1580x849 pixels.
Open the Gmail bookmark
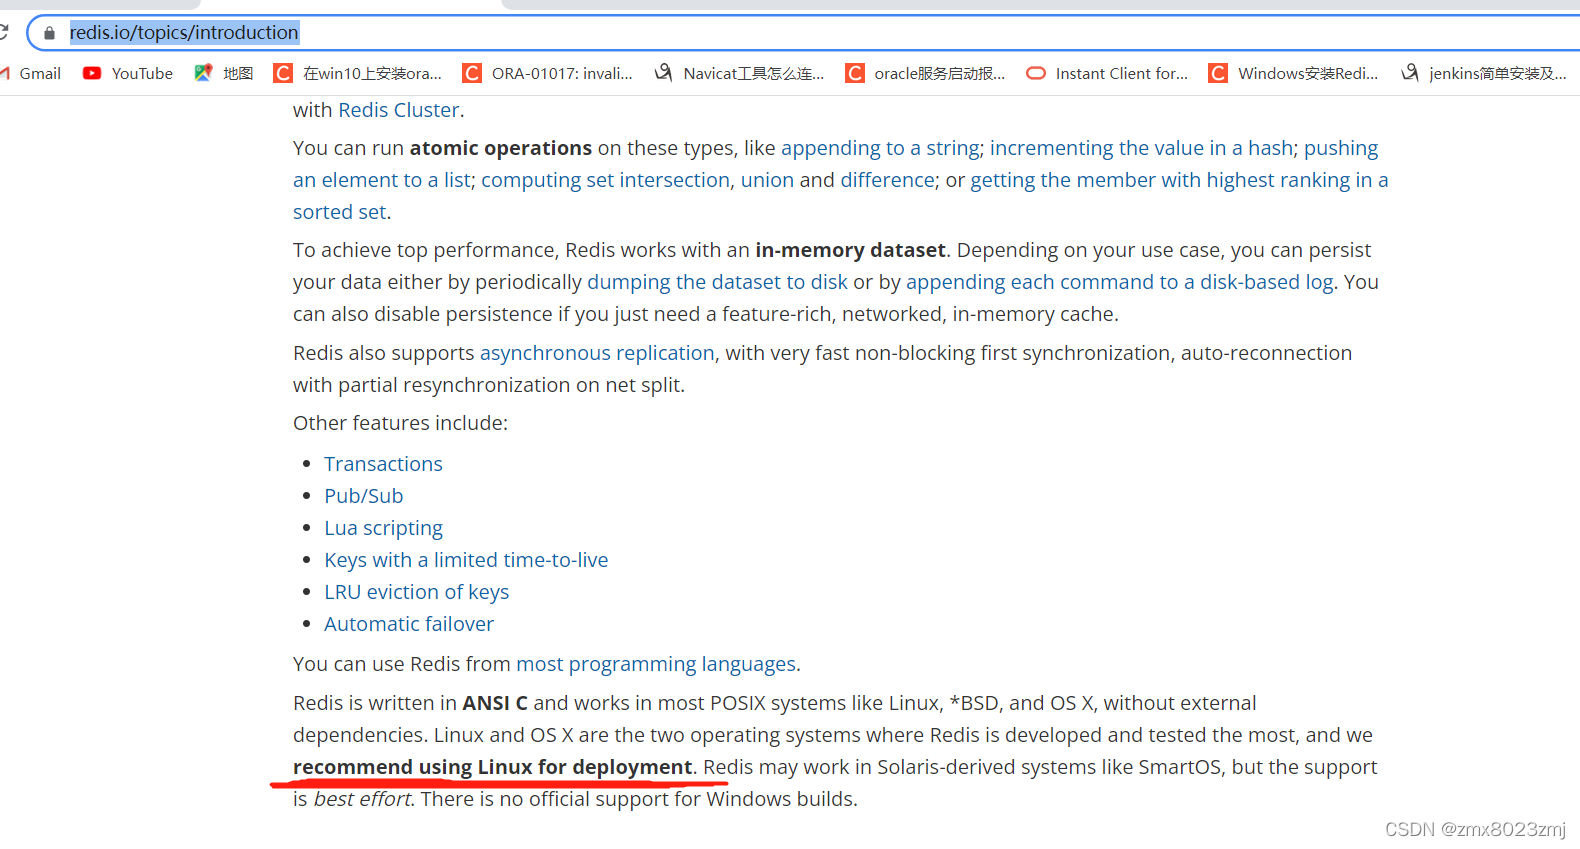click(x=32, y=73)
